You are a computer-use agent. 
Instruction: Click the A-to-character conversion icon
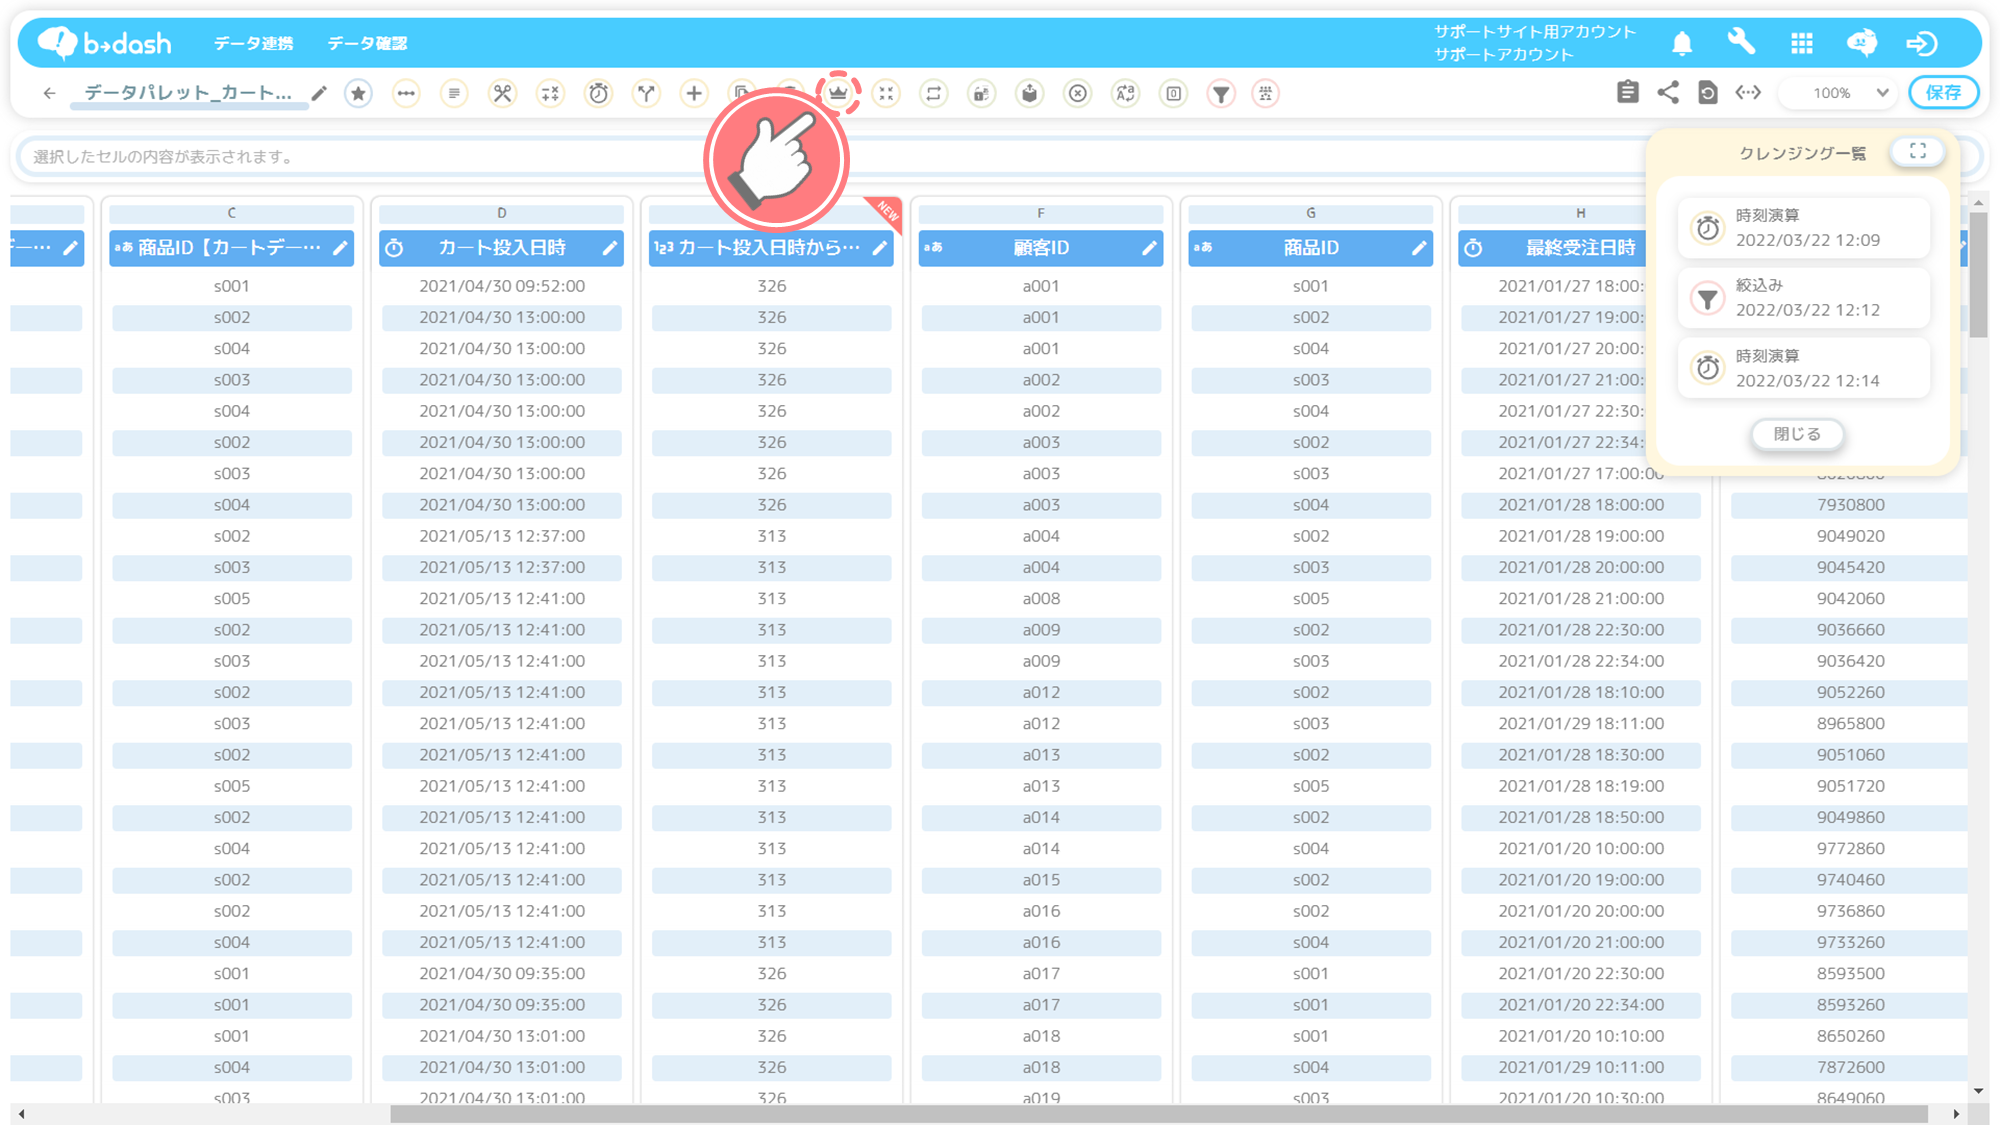point(1126,93)
